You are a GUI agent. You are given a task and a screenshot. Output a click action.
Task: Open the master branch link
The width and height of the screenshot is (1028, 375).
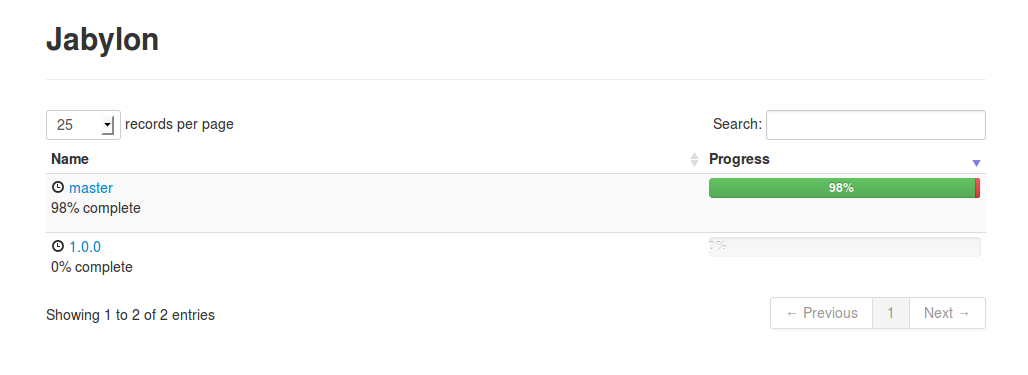[x=91, y=188]
